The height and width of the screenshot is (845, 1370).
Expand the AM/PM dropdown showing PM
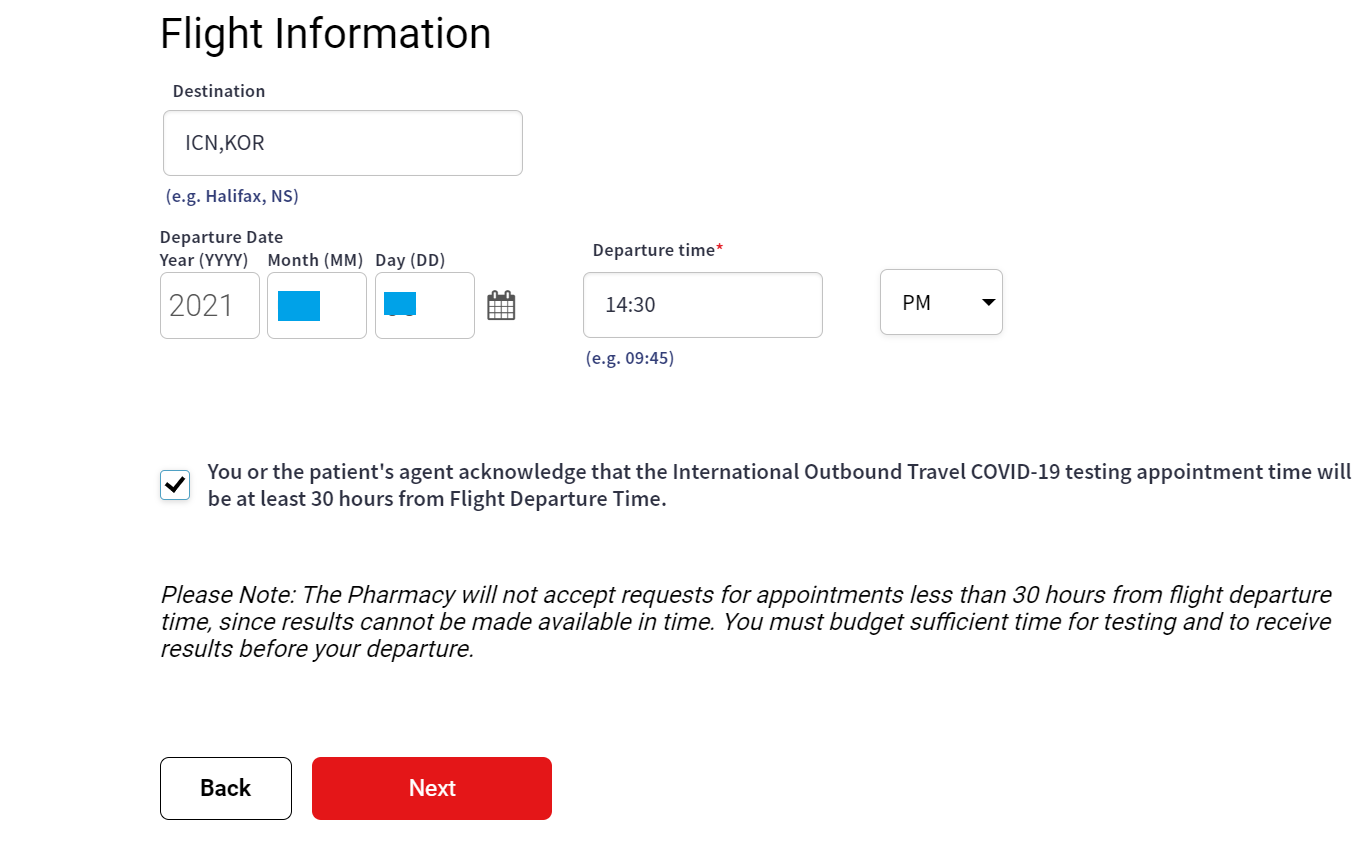point(941,302)
